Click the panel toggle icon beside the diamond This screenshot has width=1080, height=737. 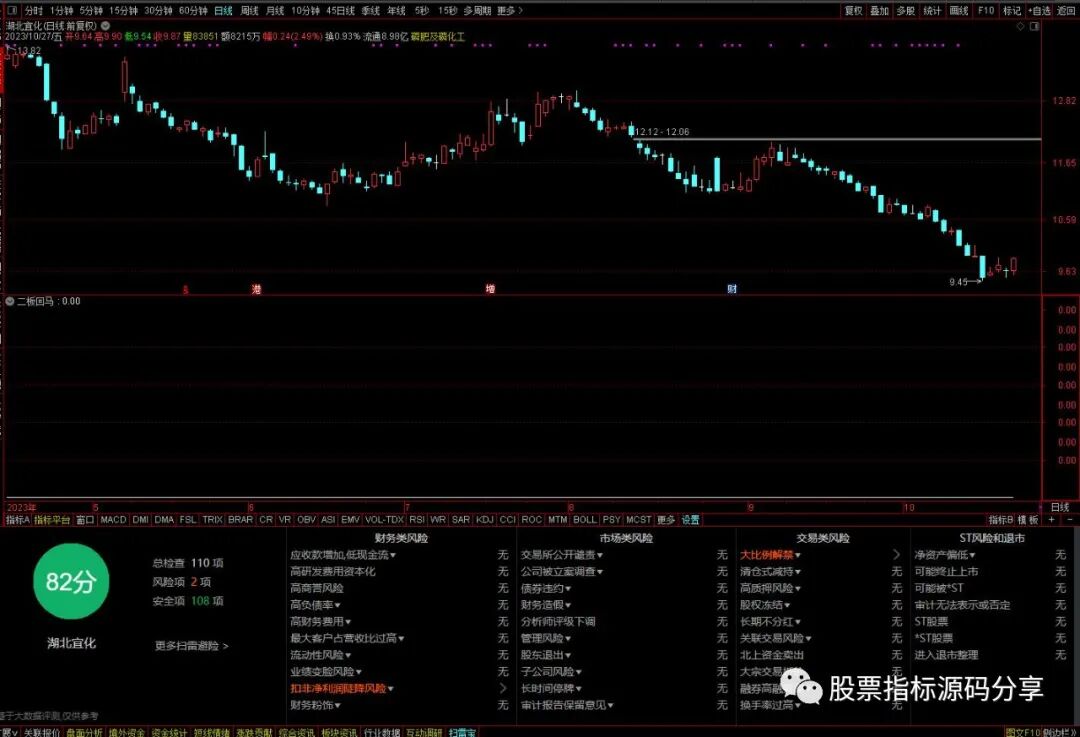pos(1034,26)
